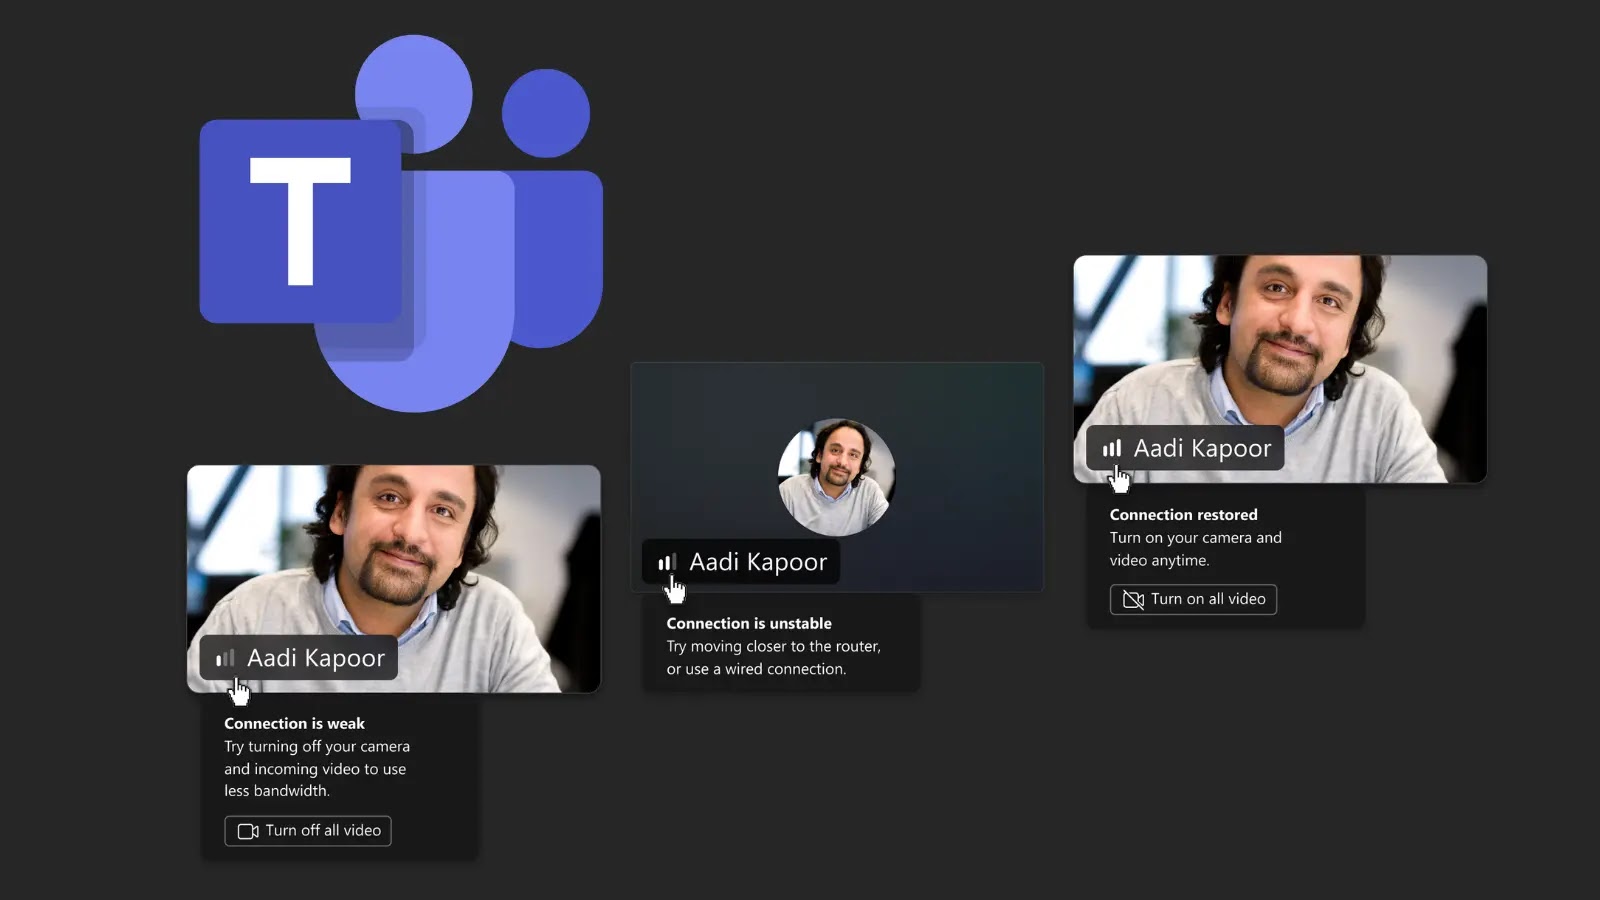Click the white T letter on the Teams logo
The width and height of the screenshot is (1600, 900).
[x=304, y=220]
